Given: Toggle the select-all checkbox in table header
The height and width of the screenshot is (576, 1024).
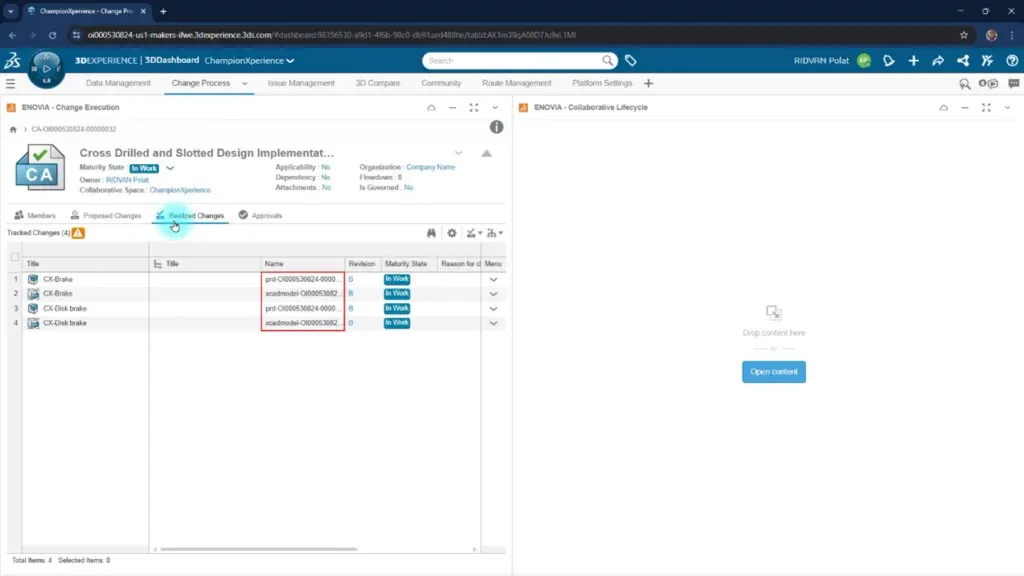Looking at the screenshot, I should click(15, 257).
